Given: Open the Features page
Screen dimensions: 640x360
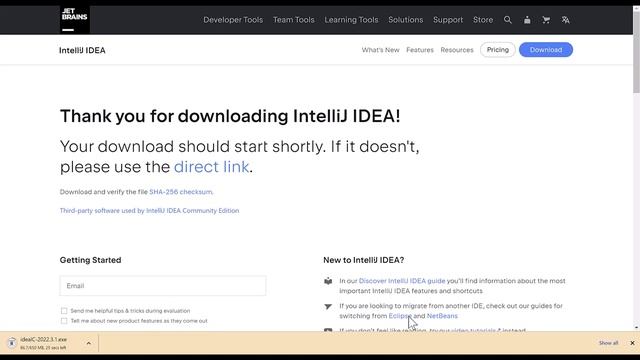Looking at the screenshot, I should (420, 50).
